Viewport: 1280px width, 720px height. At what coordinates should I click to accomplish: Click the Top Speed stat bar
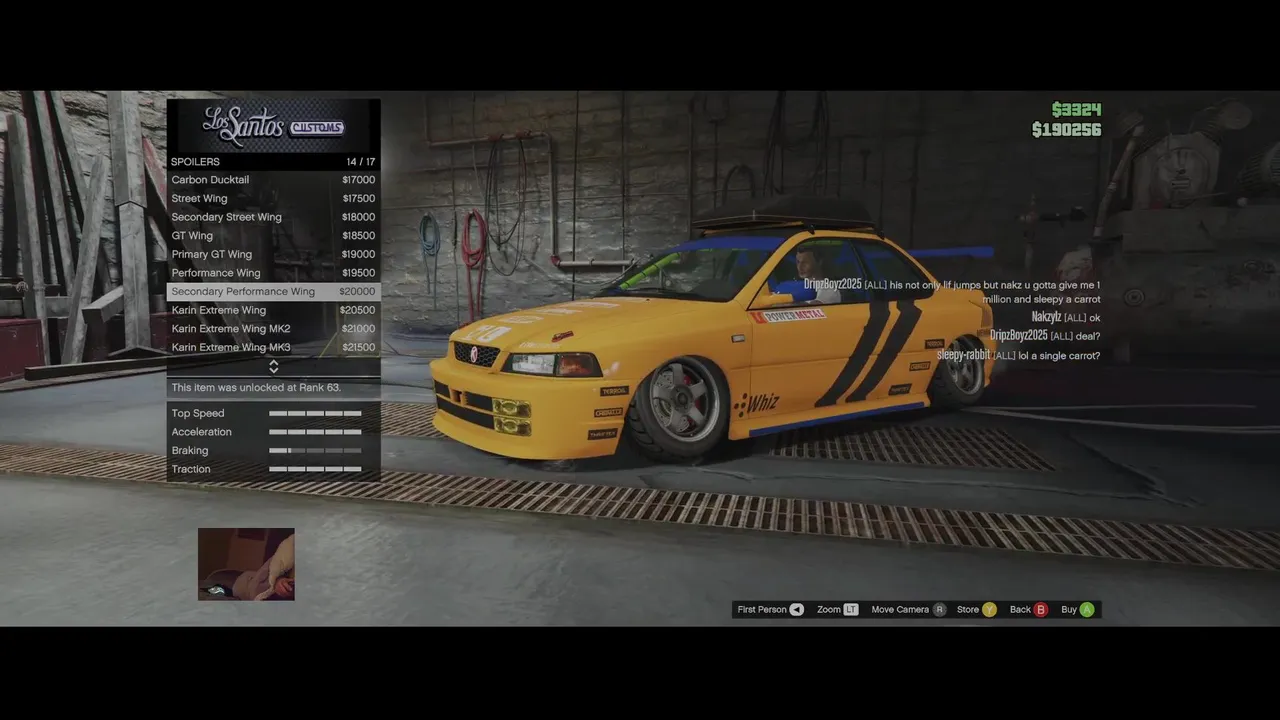315,413
